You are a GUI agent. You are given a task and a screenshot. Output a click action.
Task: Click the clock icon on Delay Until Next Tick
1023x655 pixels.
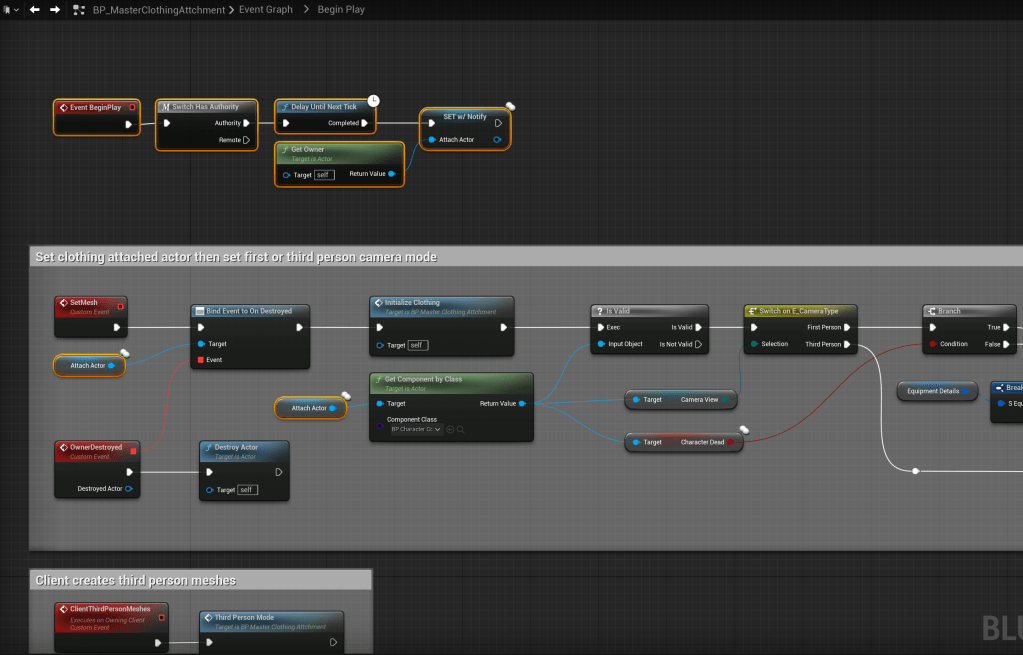[373, 100]
